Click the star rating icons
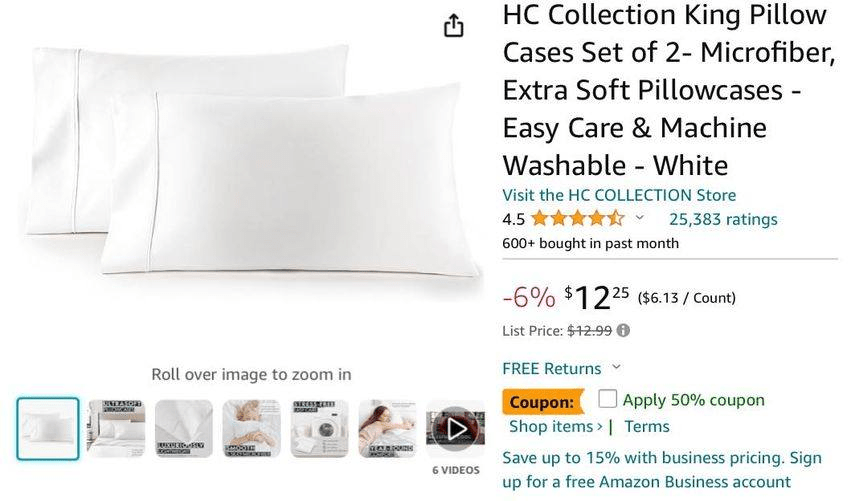851x501 pixels. click(578, 219)
